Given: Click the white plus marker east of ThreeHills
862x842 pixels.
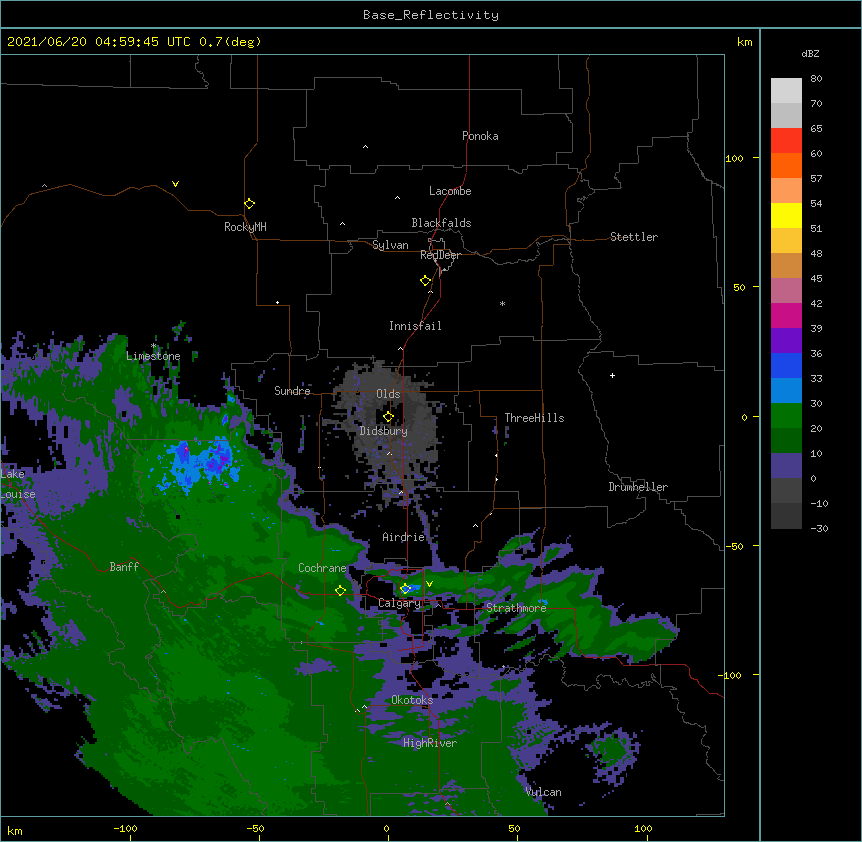Looking at the screenshot, I should point(612,375).
